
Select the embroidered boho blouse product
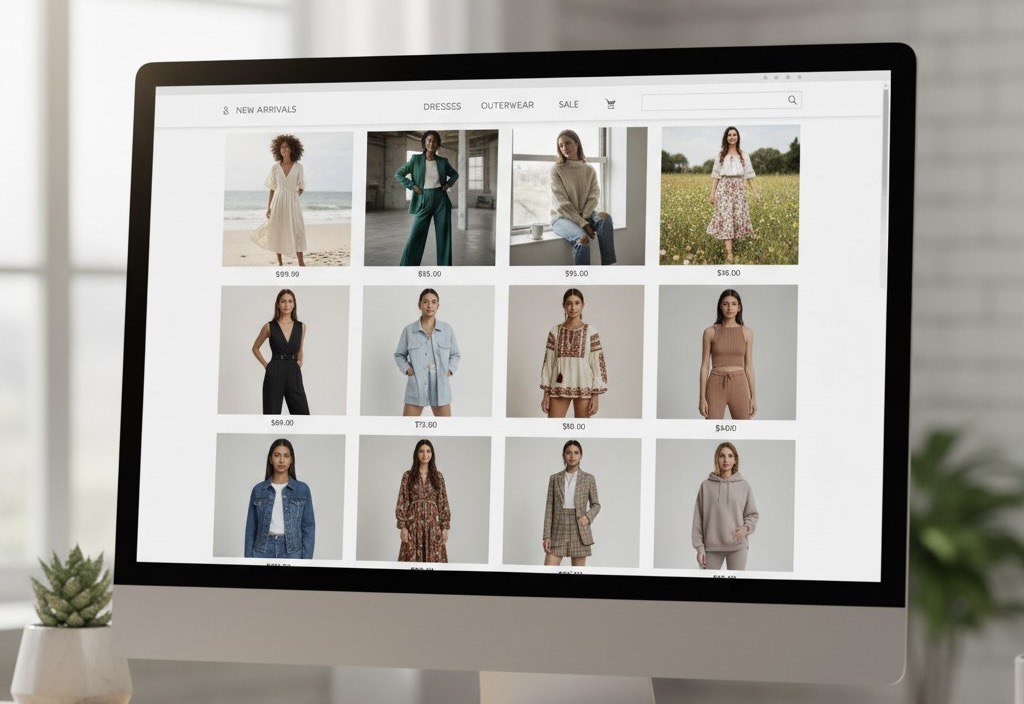pyautogui.click(x=574, y=352)
